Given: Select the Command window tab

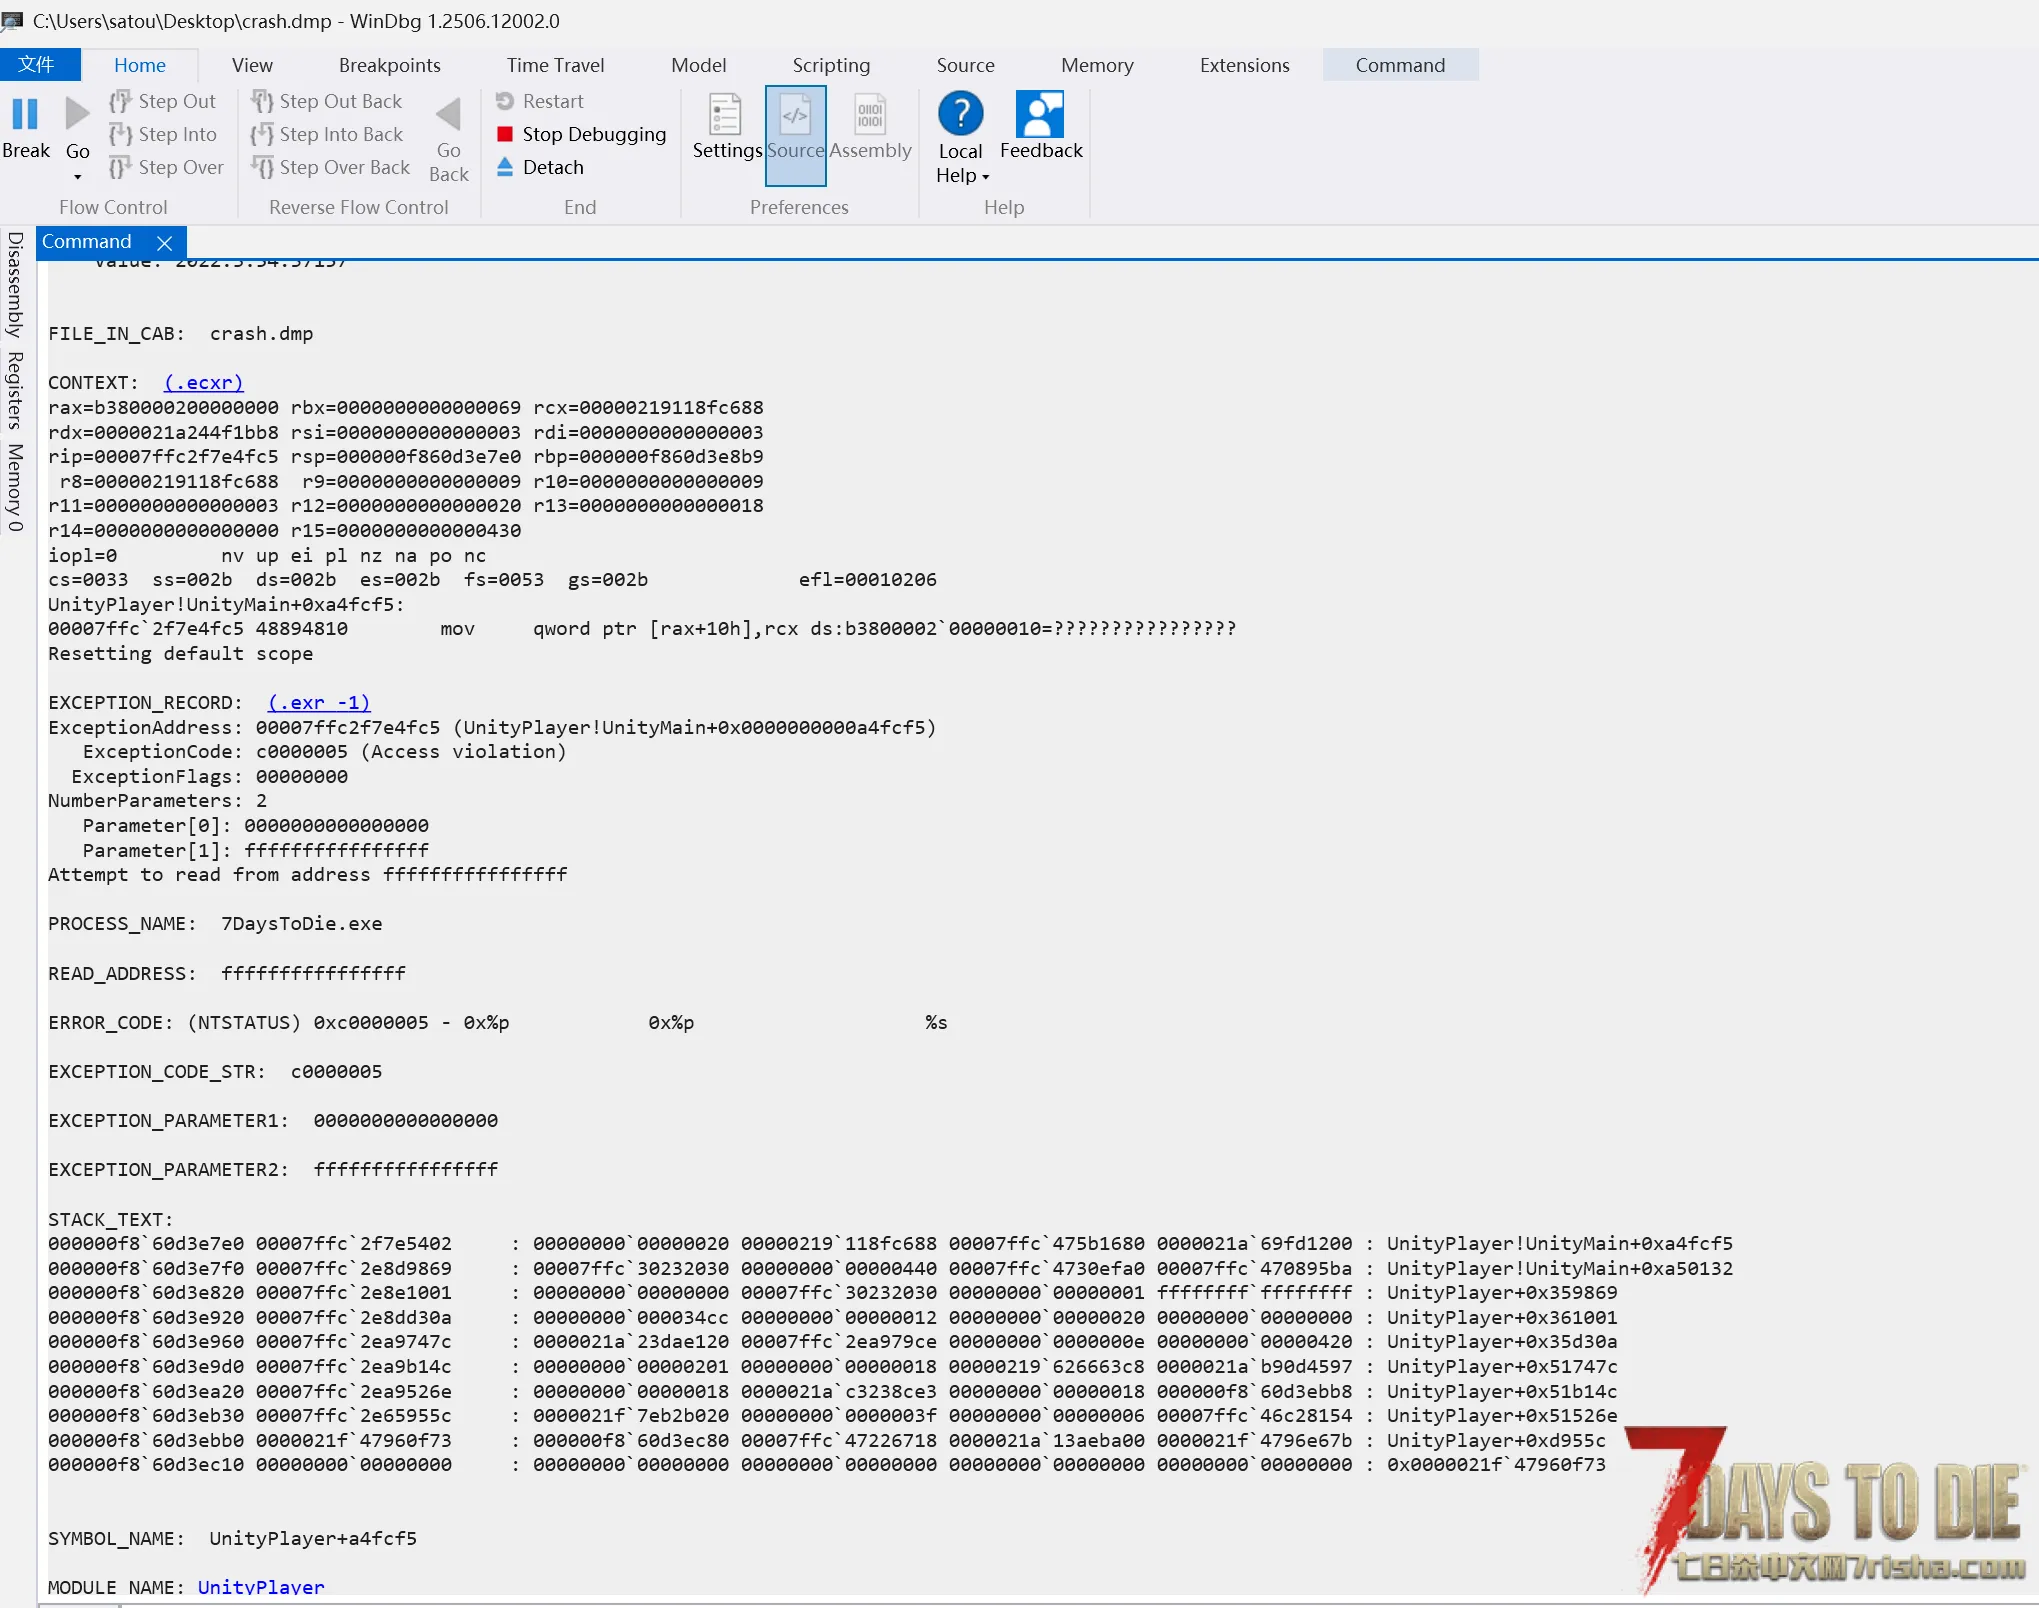Looking at the screenshot, I should click(88, 242).
